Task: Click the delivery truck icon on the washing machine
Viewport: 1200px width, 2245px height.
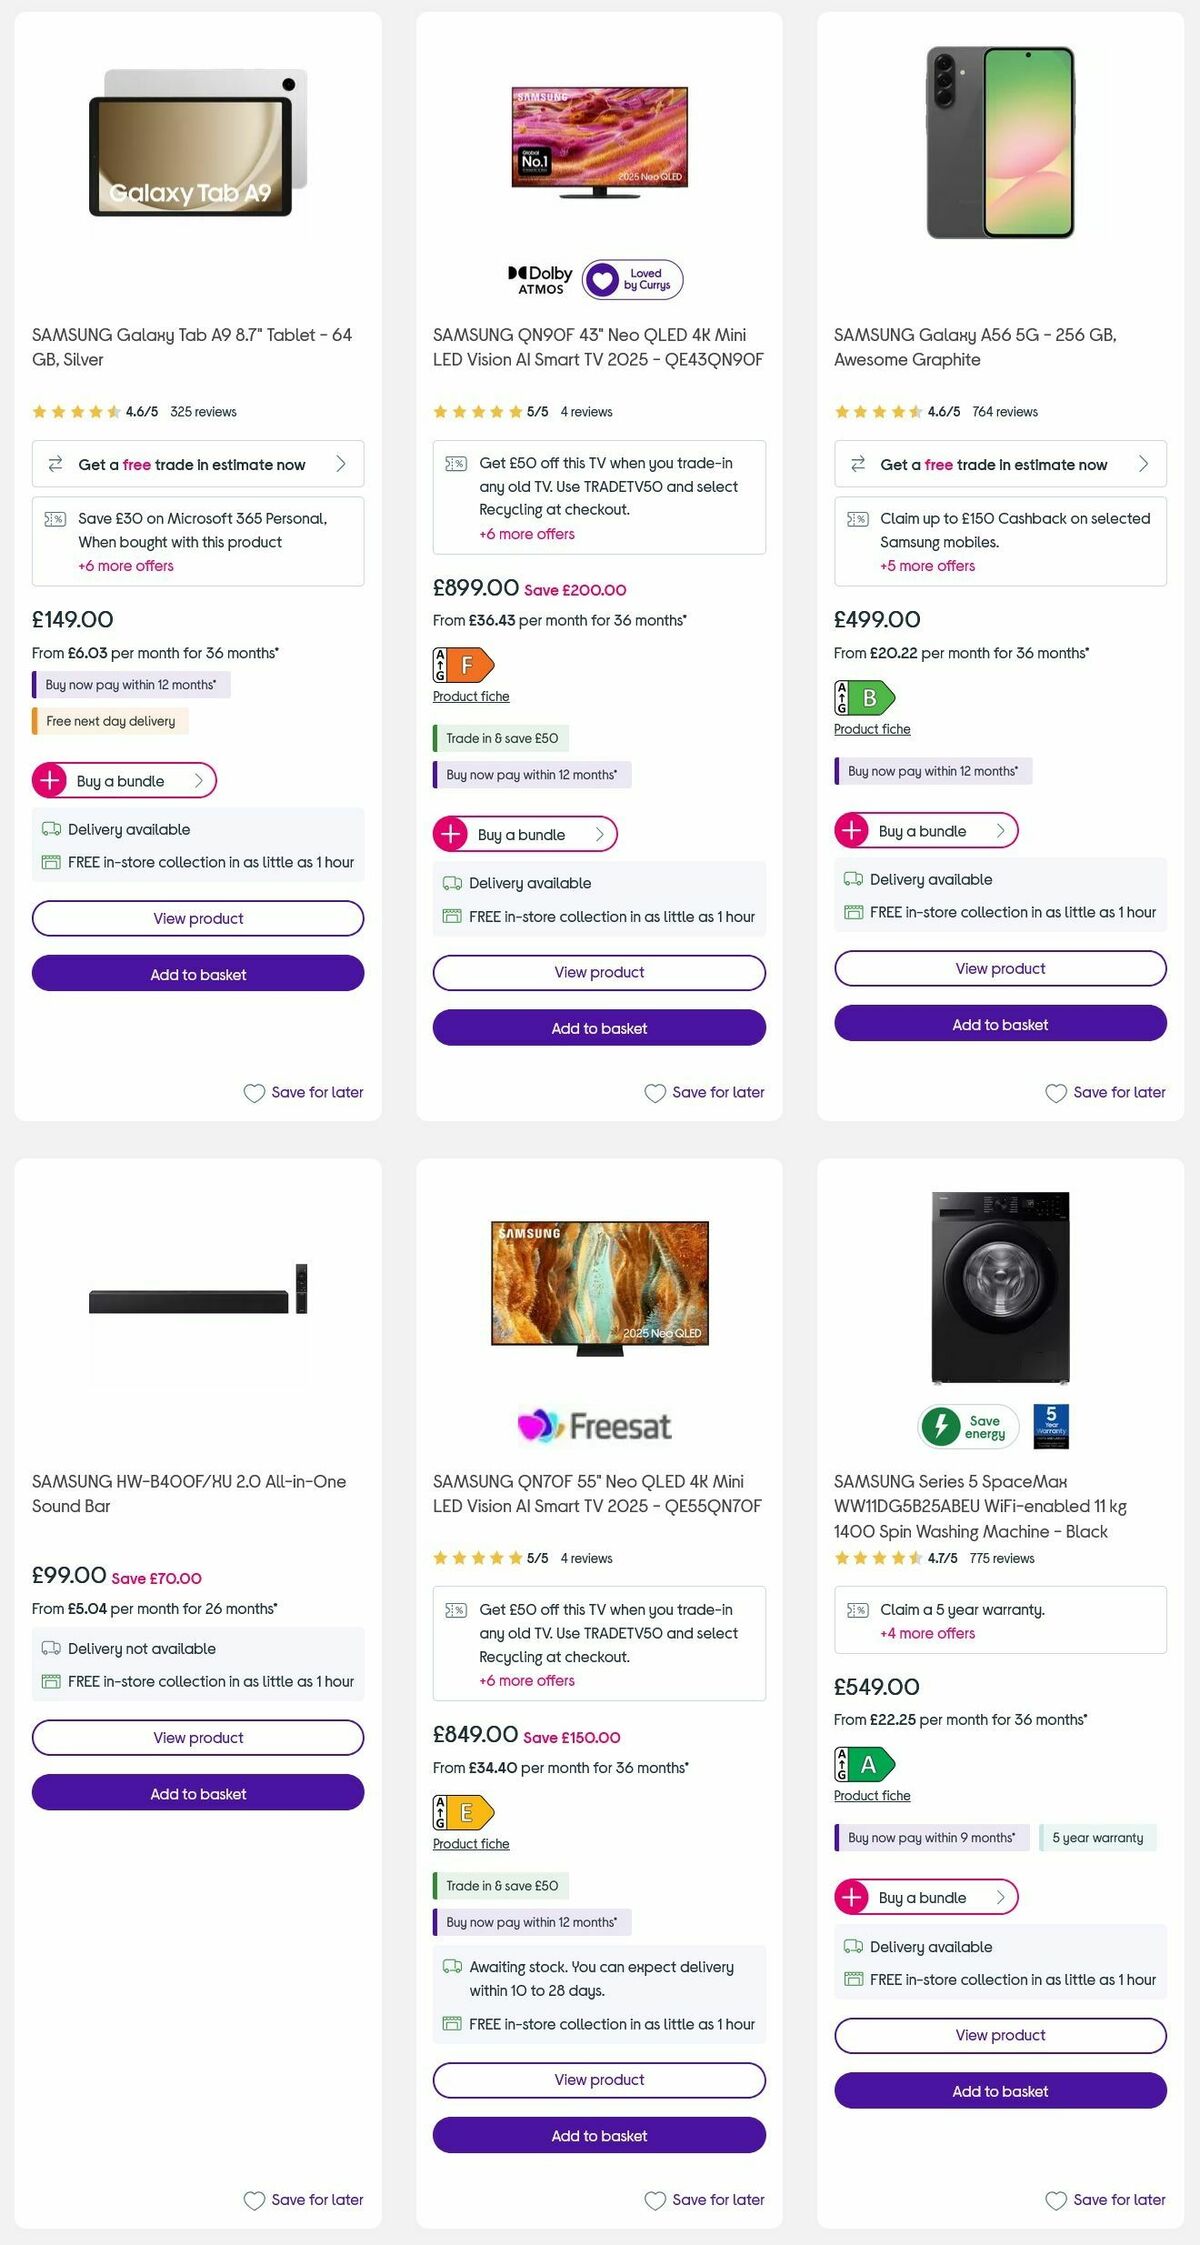Action: [x=854, y=1947]
